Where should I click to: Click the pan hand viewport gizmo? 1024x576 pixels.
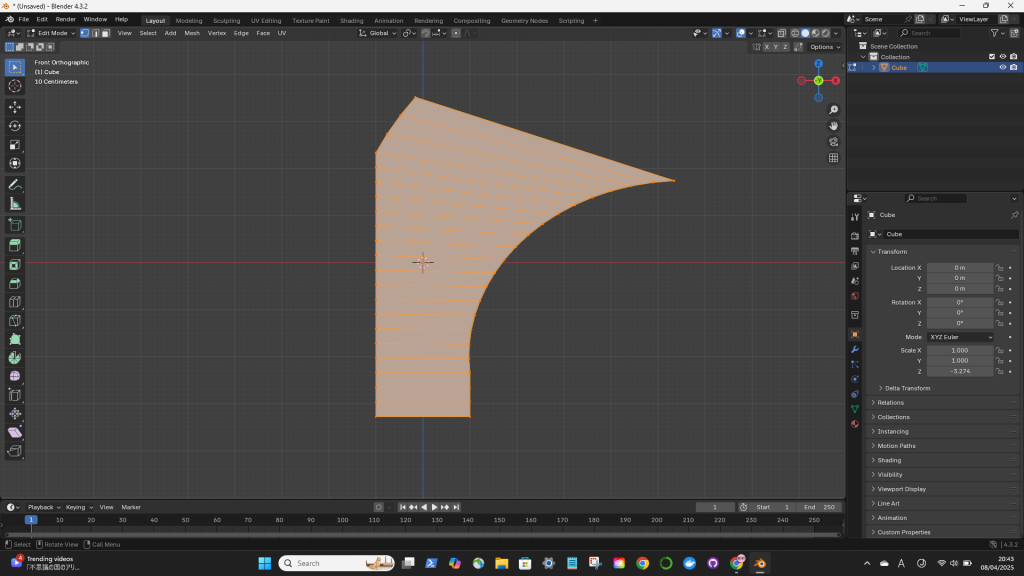834,126
